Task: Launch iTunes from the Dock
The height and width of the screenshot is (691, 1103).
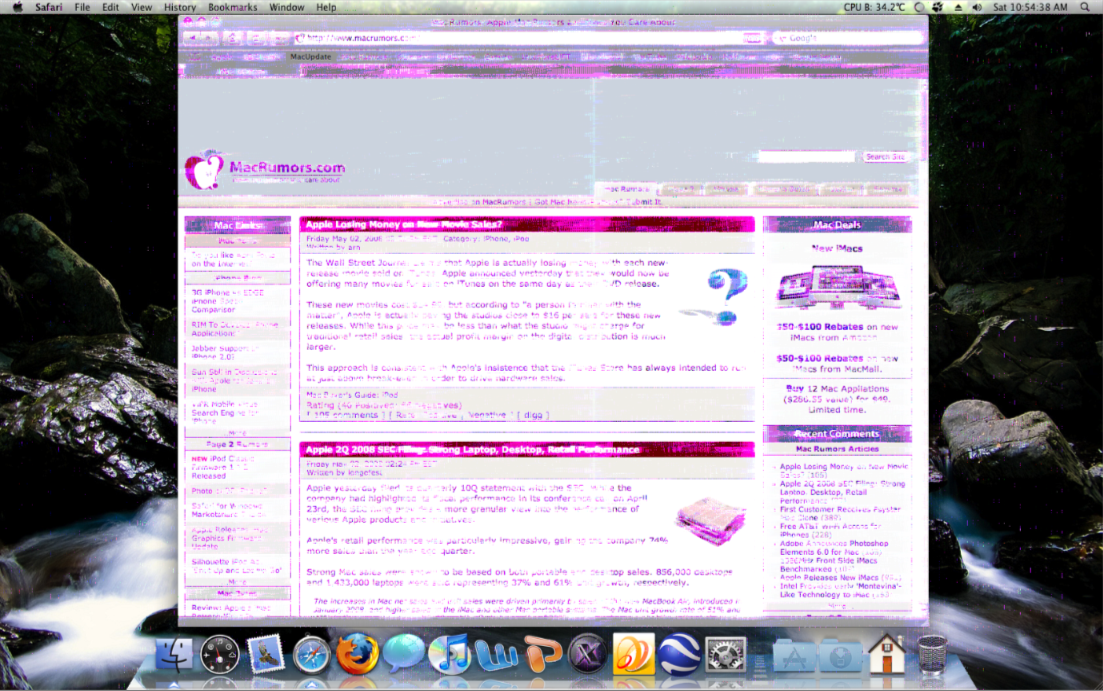Action: 450,654
